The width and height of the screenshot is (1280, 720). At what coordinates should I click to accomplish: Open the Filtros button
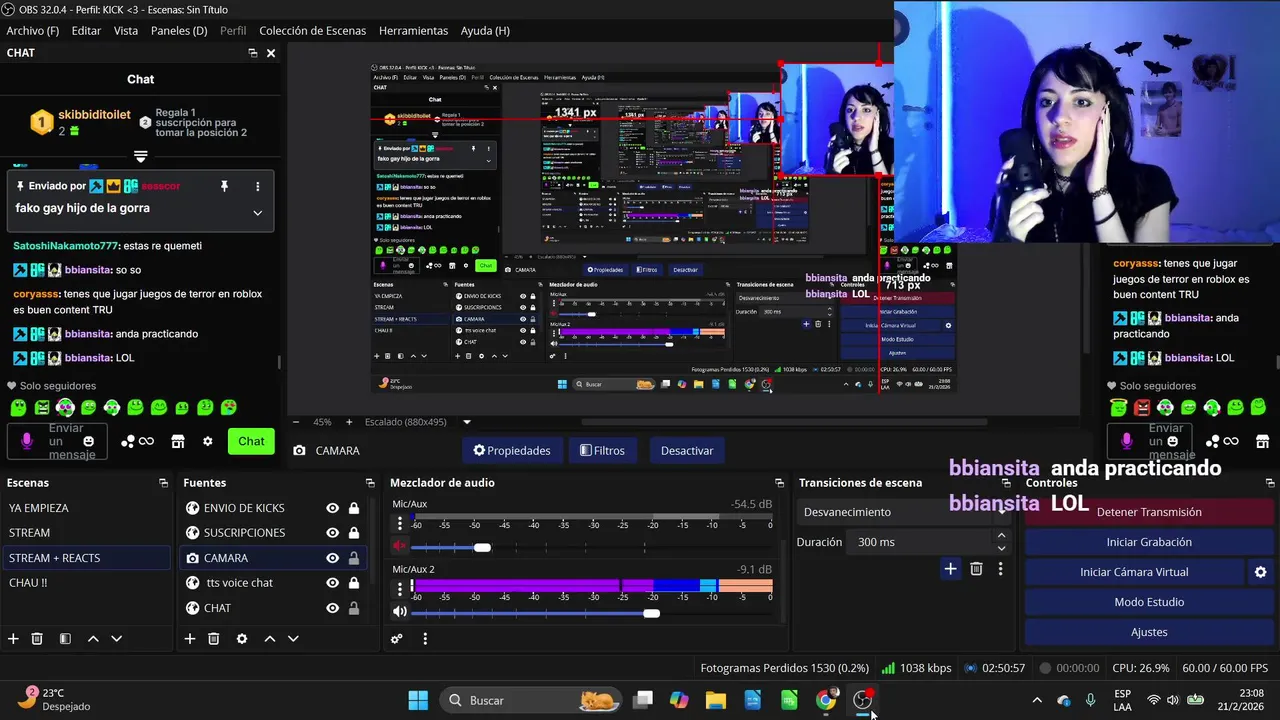[x=602, y=451]
